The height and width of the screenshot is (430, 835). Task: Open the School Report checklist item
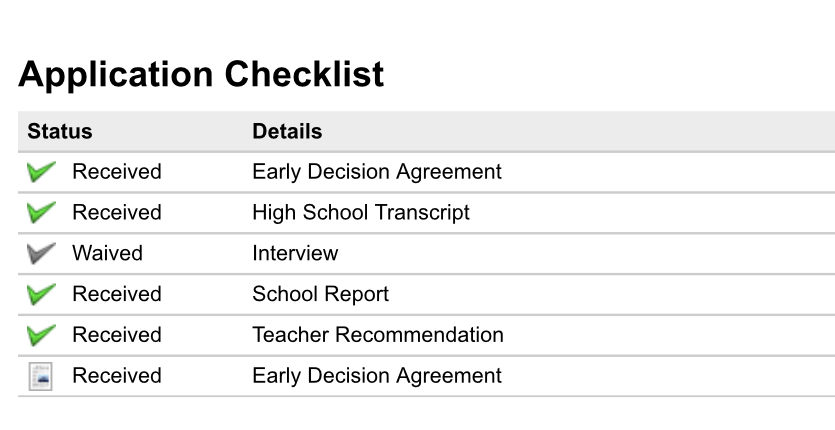point(321,294)
